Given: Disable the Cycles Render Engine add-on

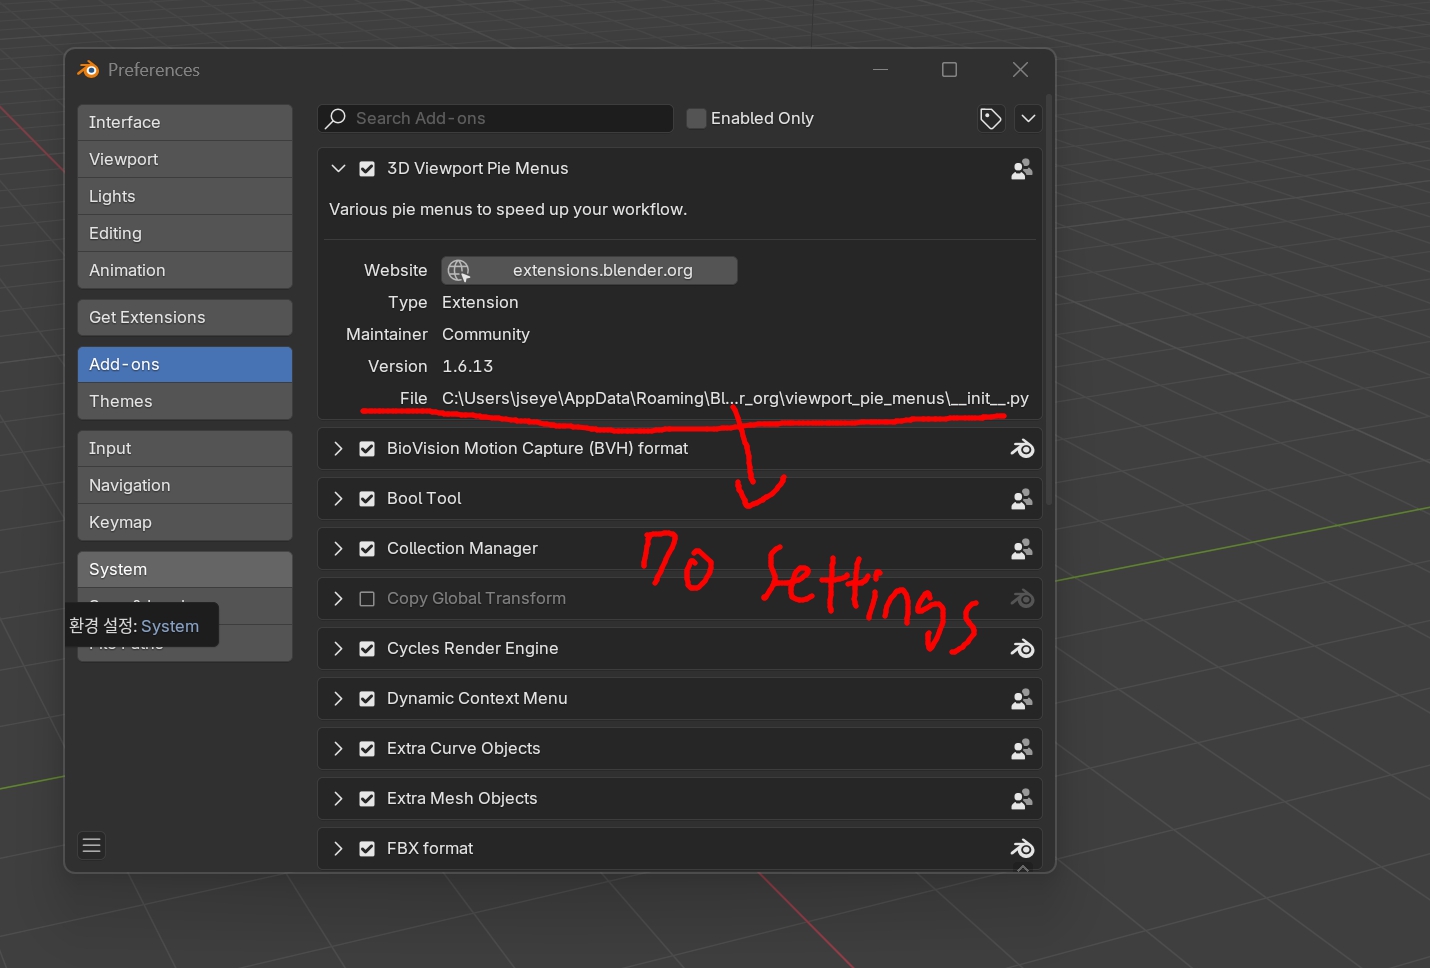Looking at the screenshot, I should [367, 649].
